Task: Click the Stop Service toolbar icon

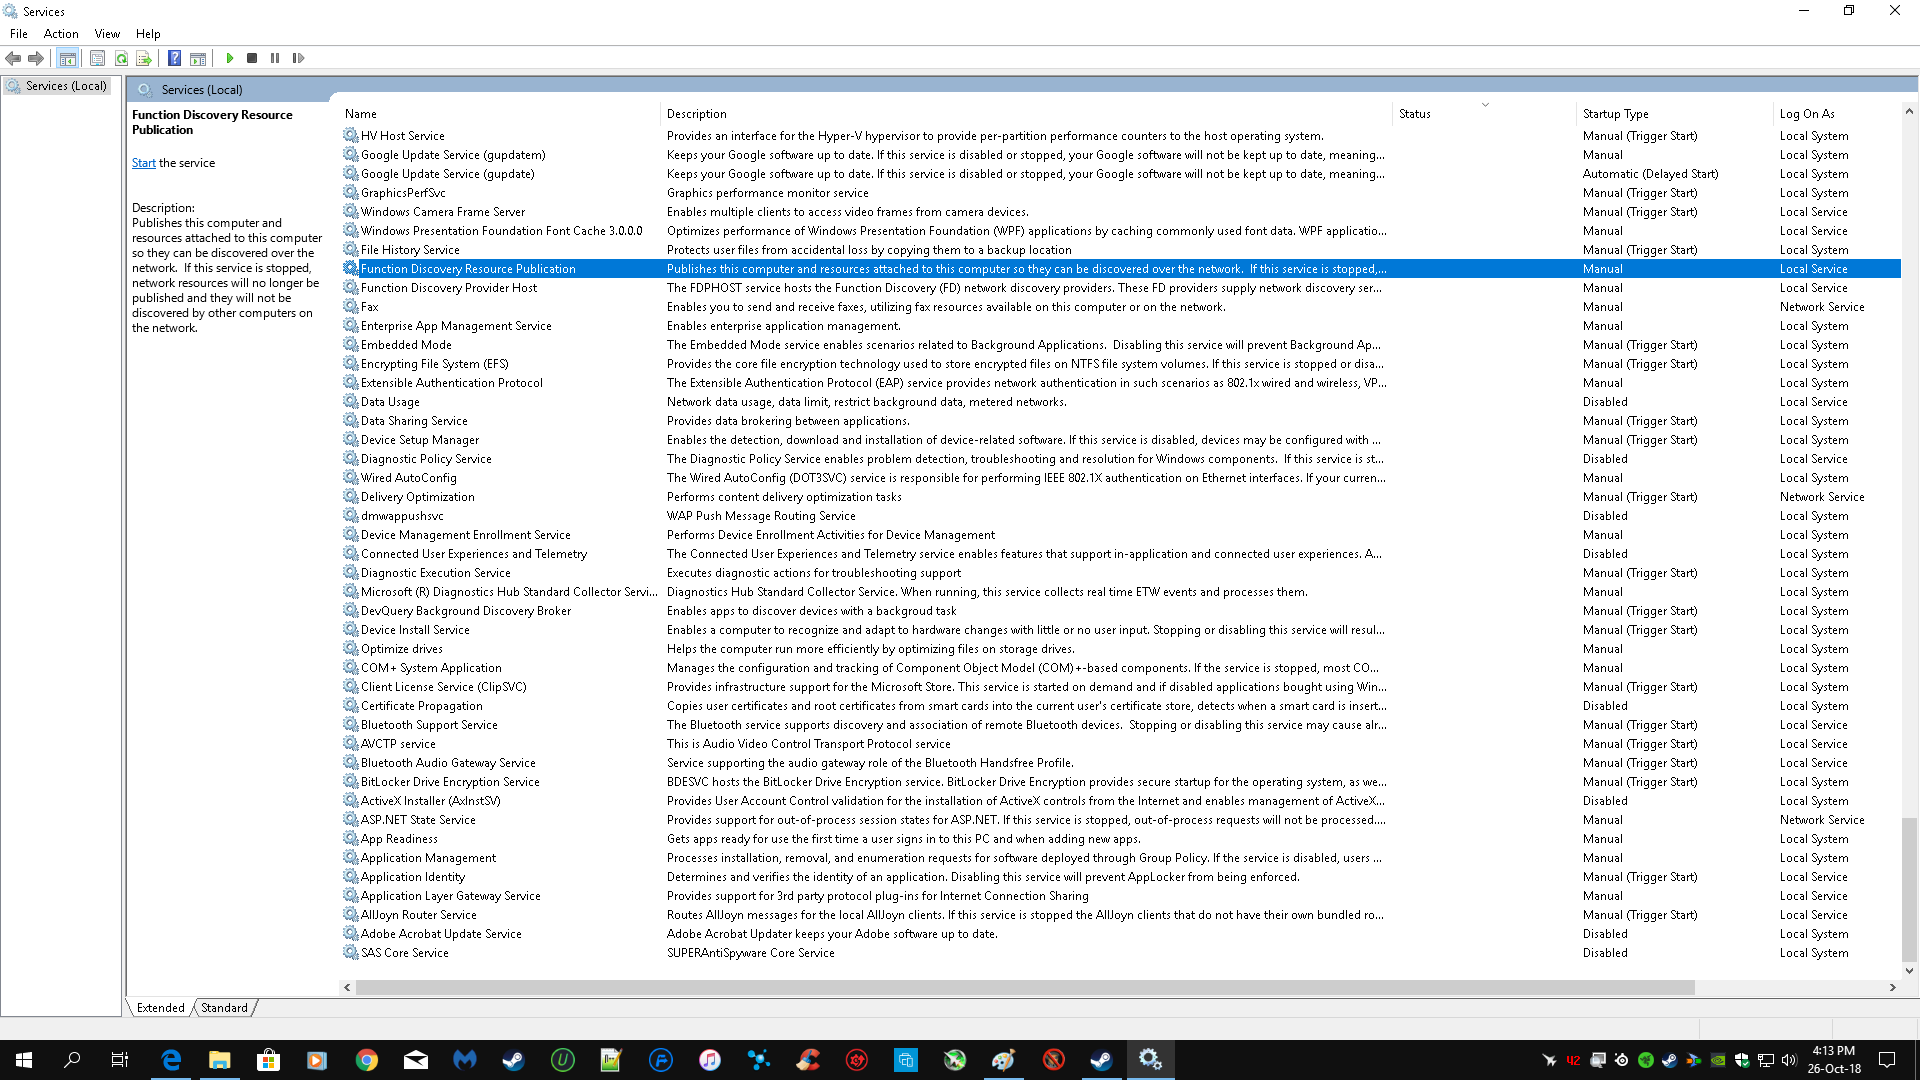Action: pyautogui.click(x=252, y=58)
